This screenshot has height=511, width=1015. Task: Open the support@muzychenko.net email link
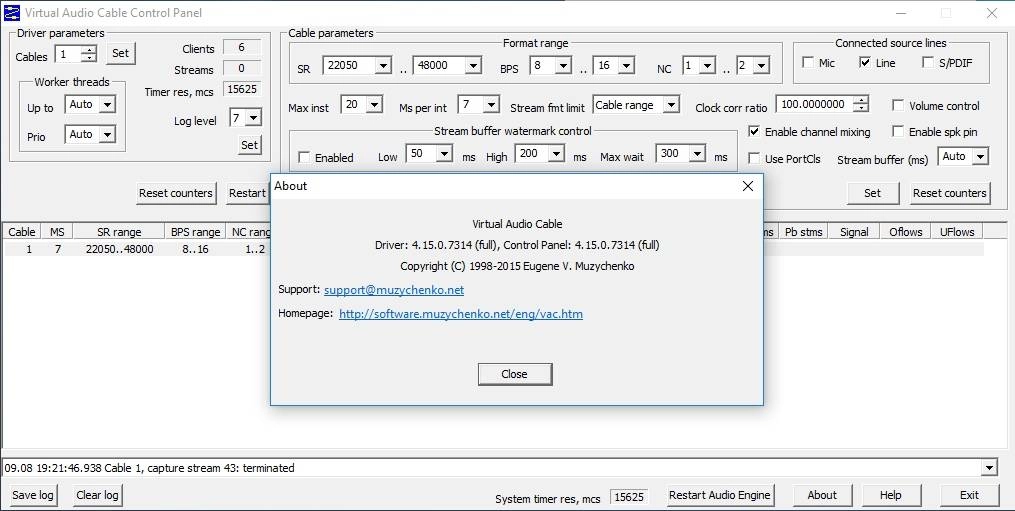(x=394, y=290)
